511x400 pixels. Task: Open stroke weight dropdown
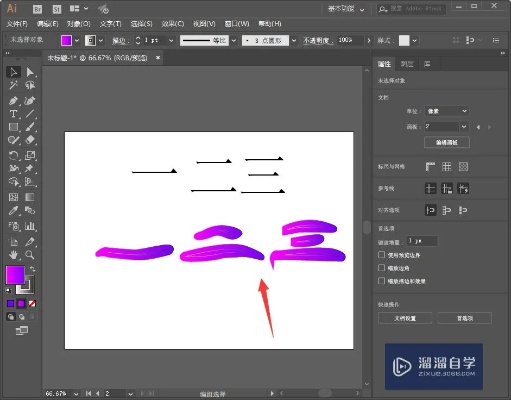[x=171, y=40]
